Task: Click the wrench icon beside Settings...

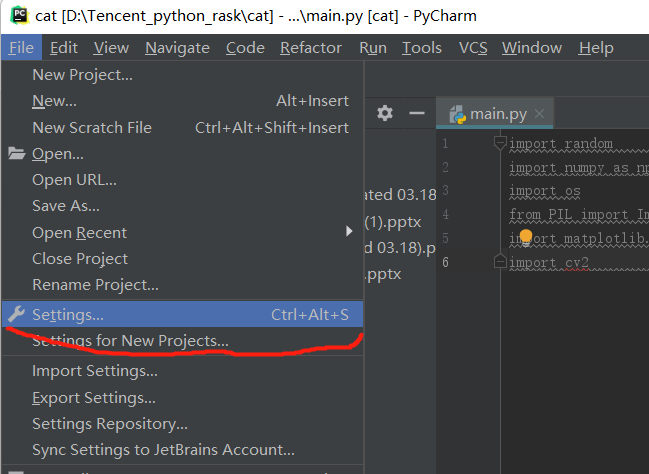Action: 17,314
